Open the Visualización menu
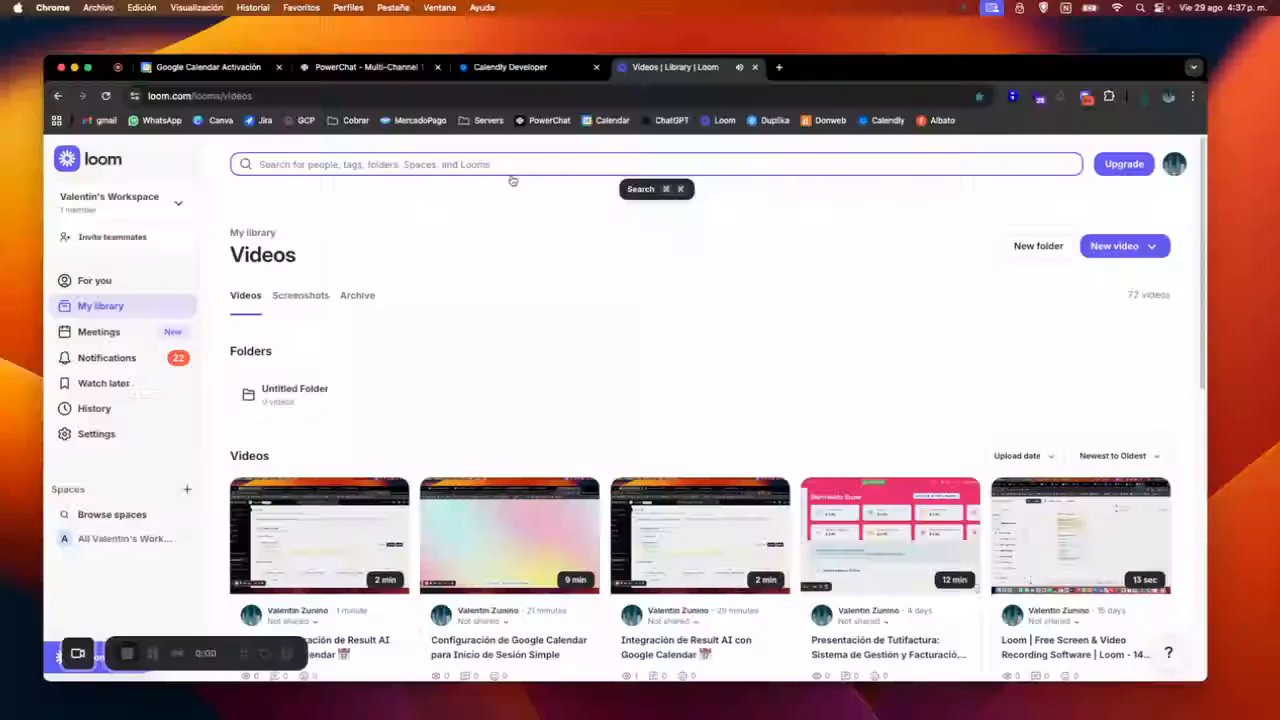The image size is (1280, 720). (197, 7)
